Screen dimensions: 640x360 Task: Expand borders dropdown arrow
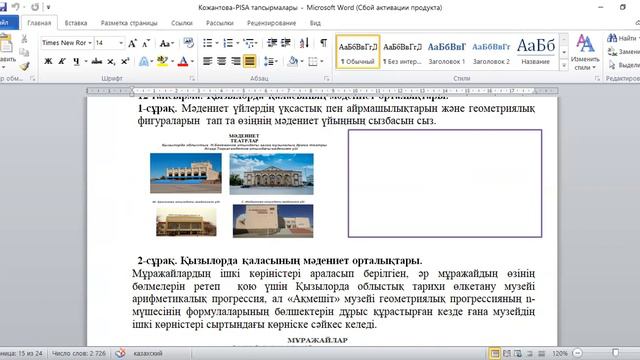[322, 61]
